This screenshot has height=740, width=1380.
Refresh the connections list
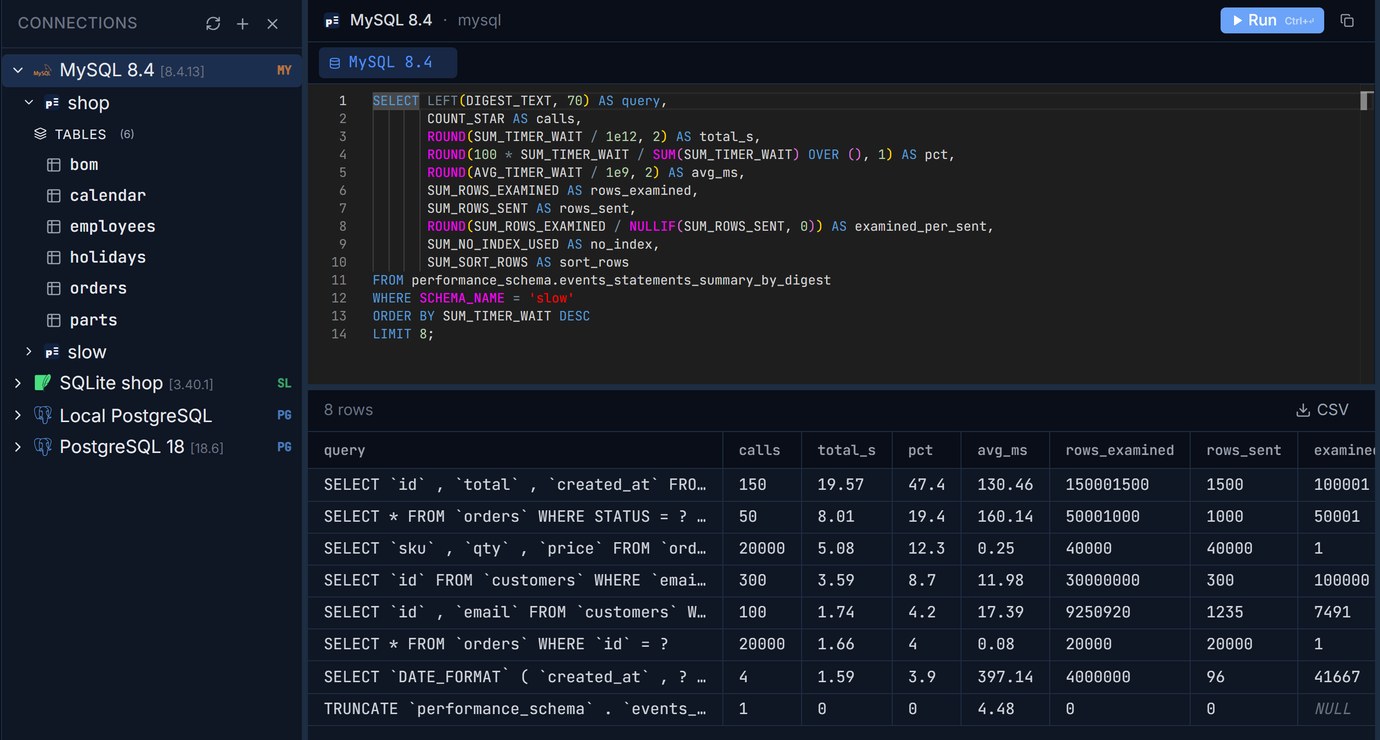pos(213,23)
